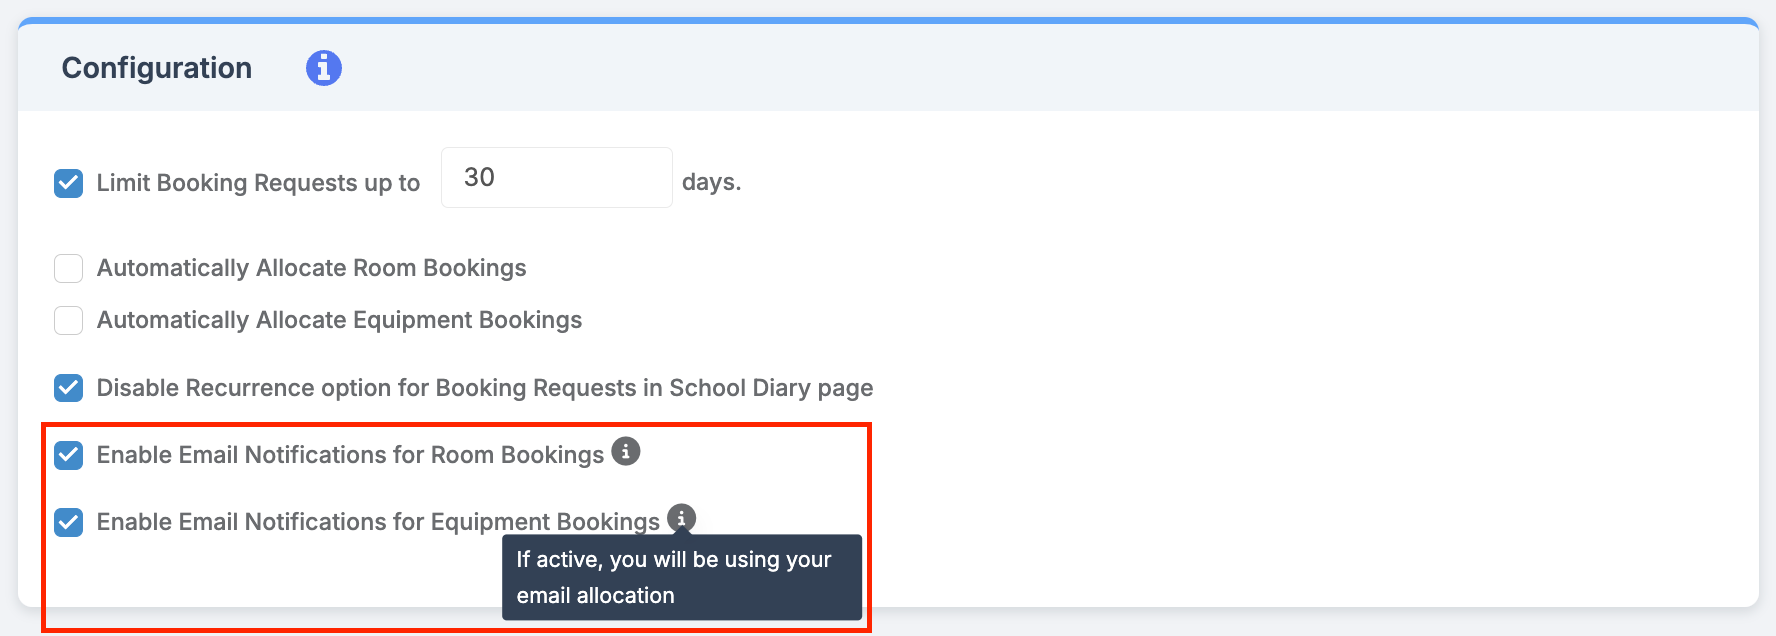Click the days input field showing 30
Viewport: 1776px width, 636px height.
coord(557,178)
